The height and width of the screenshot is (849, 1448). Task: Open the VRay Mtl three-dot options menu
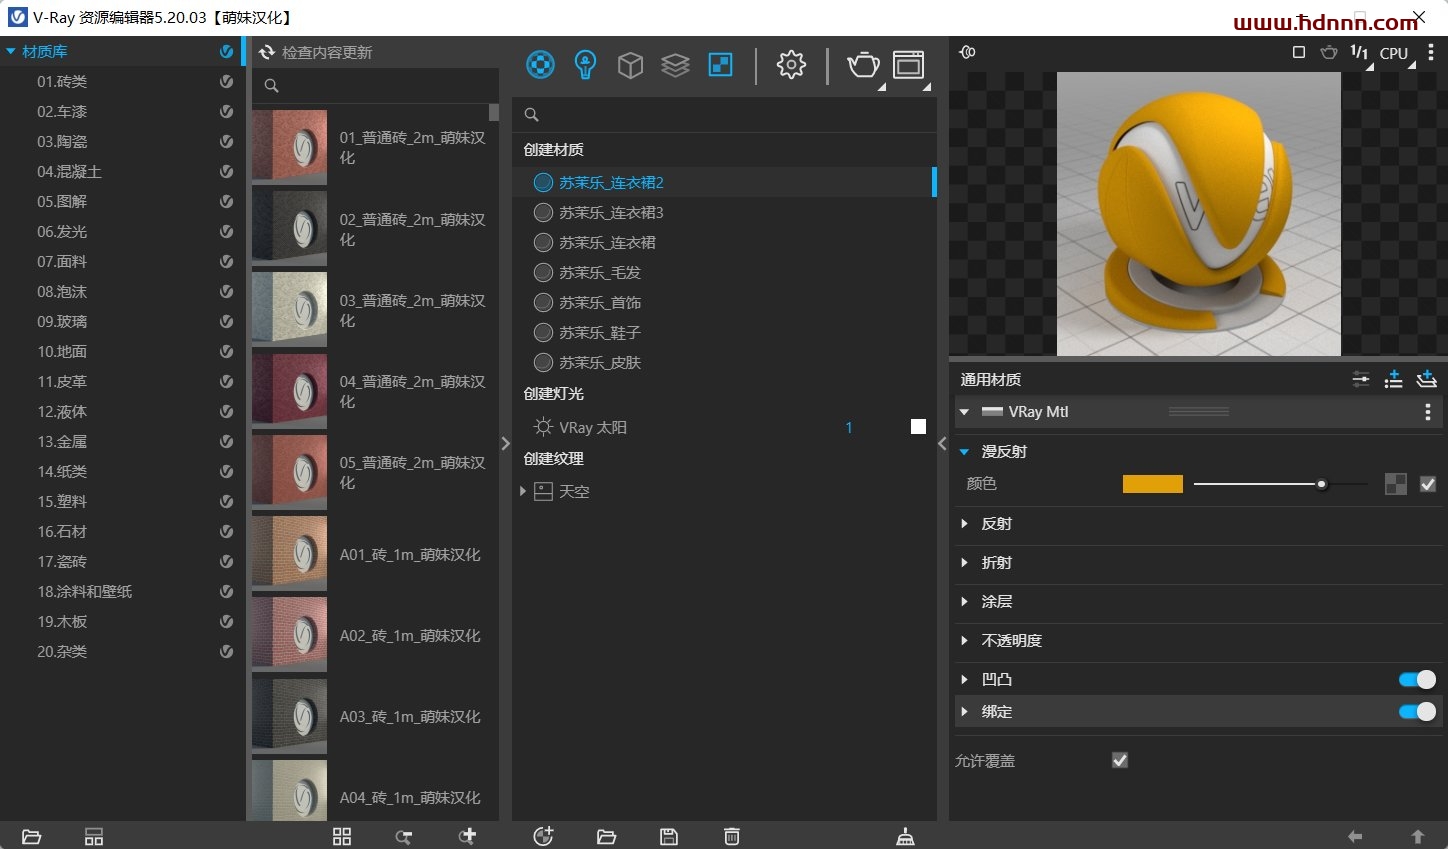[x=1427, y=412]
